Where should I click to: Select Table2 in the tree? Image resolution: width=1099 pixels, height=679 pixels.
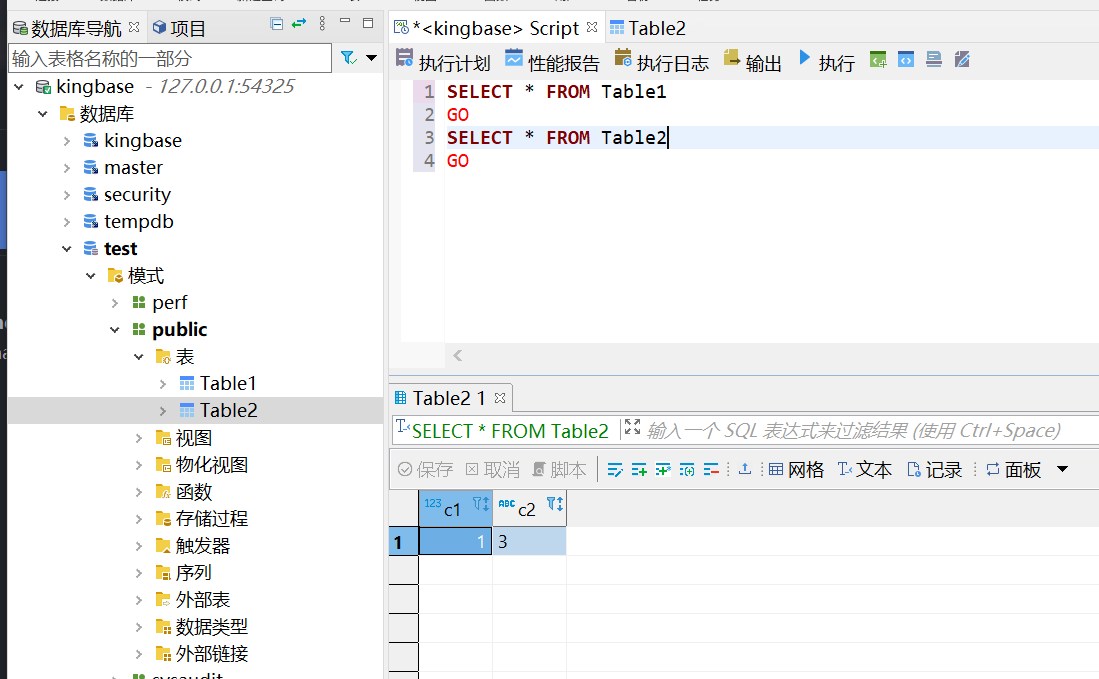[x=228, y=410]
